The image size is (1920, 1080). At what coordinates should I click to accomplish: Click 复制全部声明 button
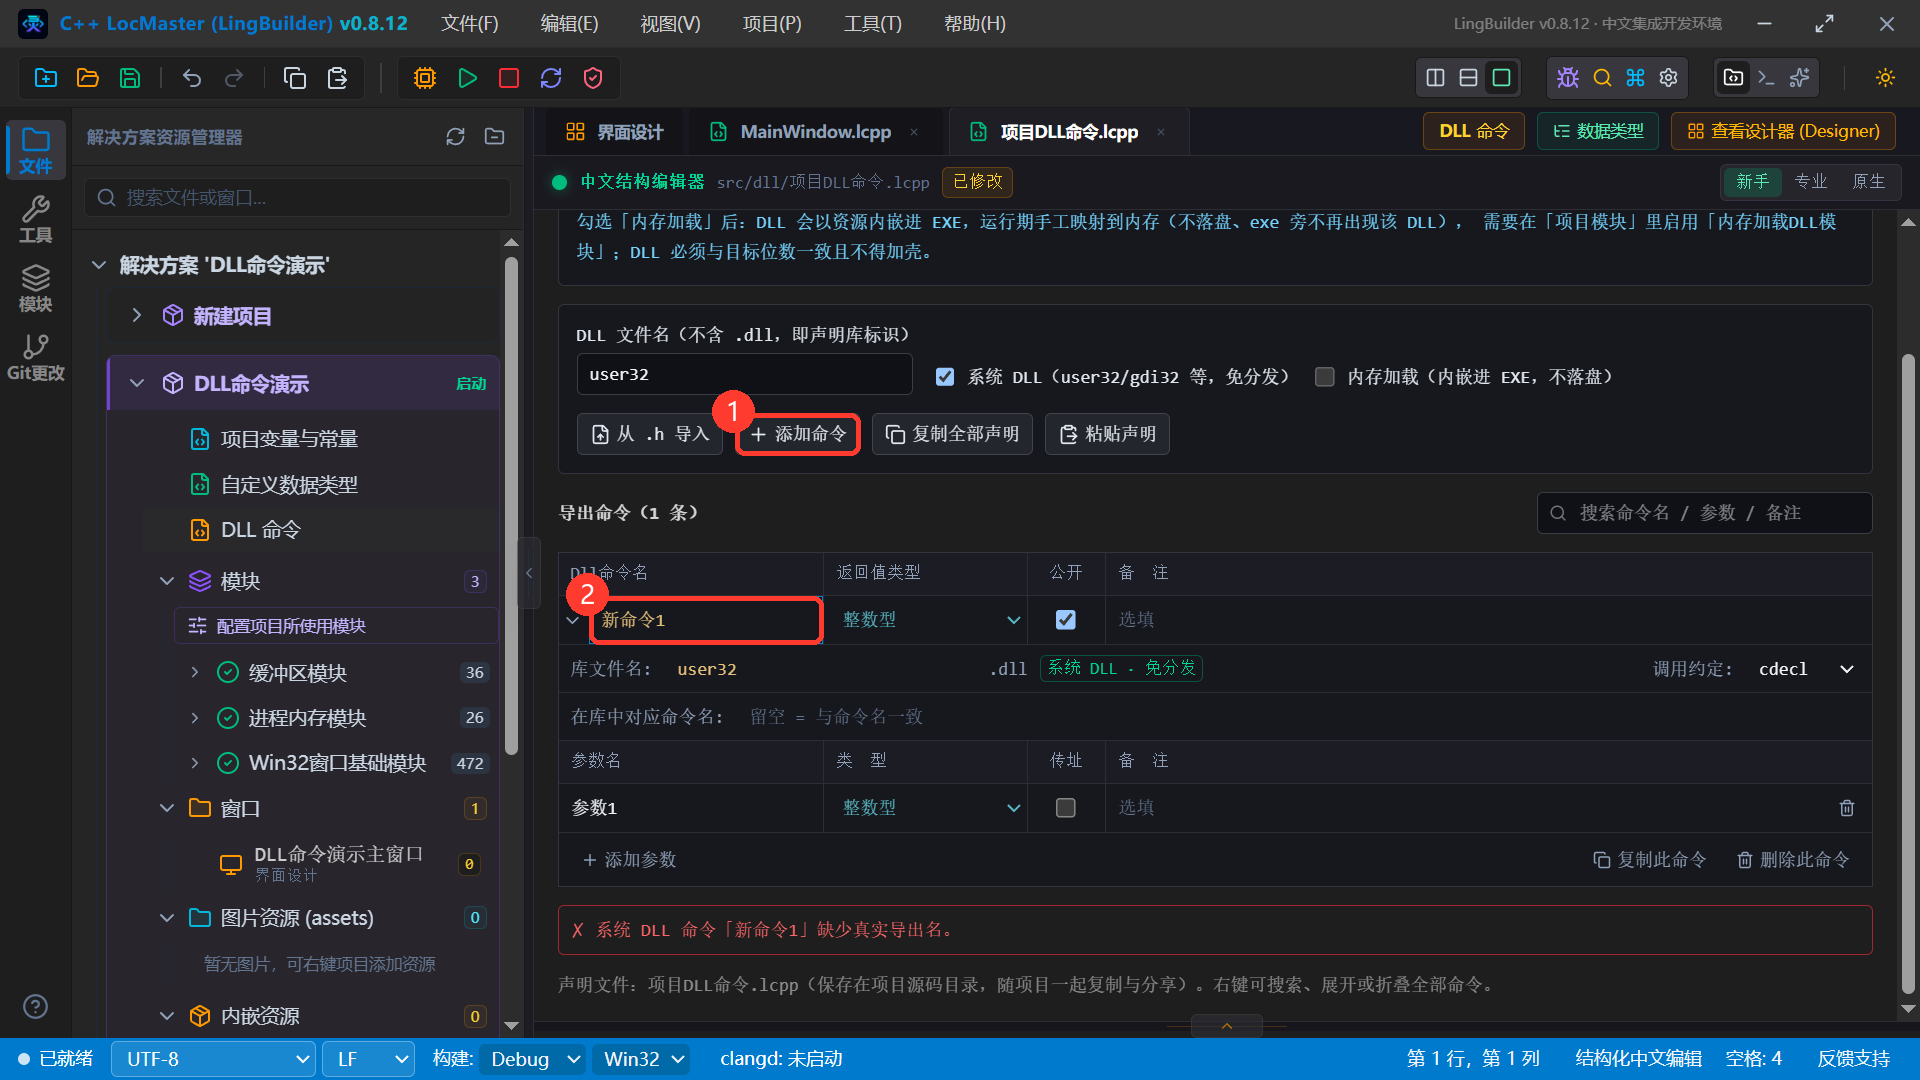(952, 434)
